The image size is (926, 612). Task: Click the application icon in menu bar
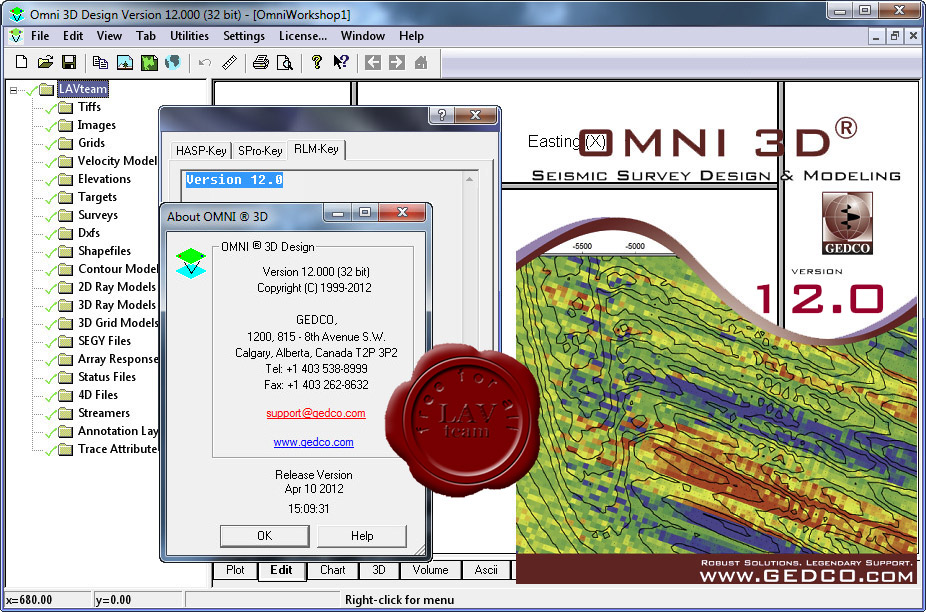pos(16,35)
